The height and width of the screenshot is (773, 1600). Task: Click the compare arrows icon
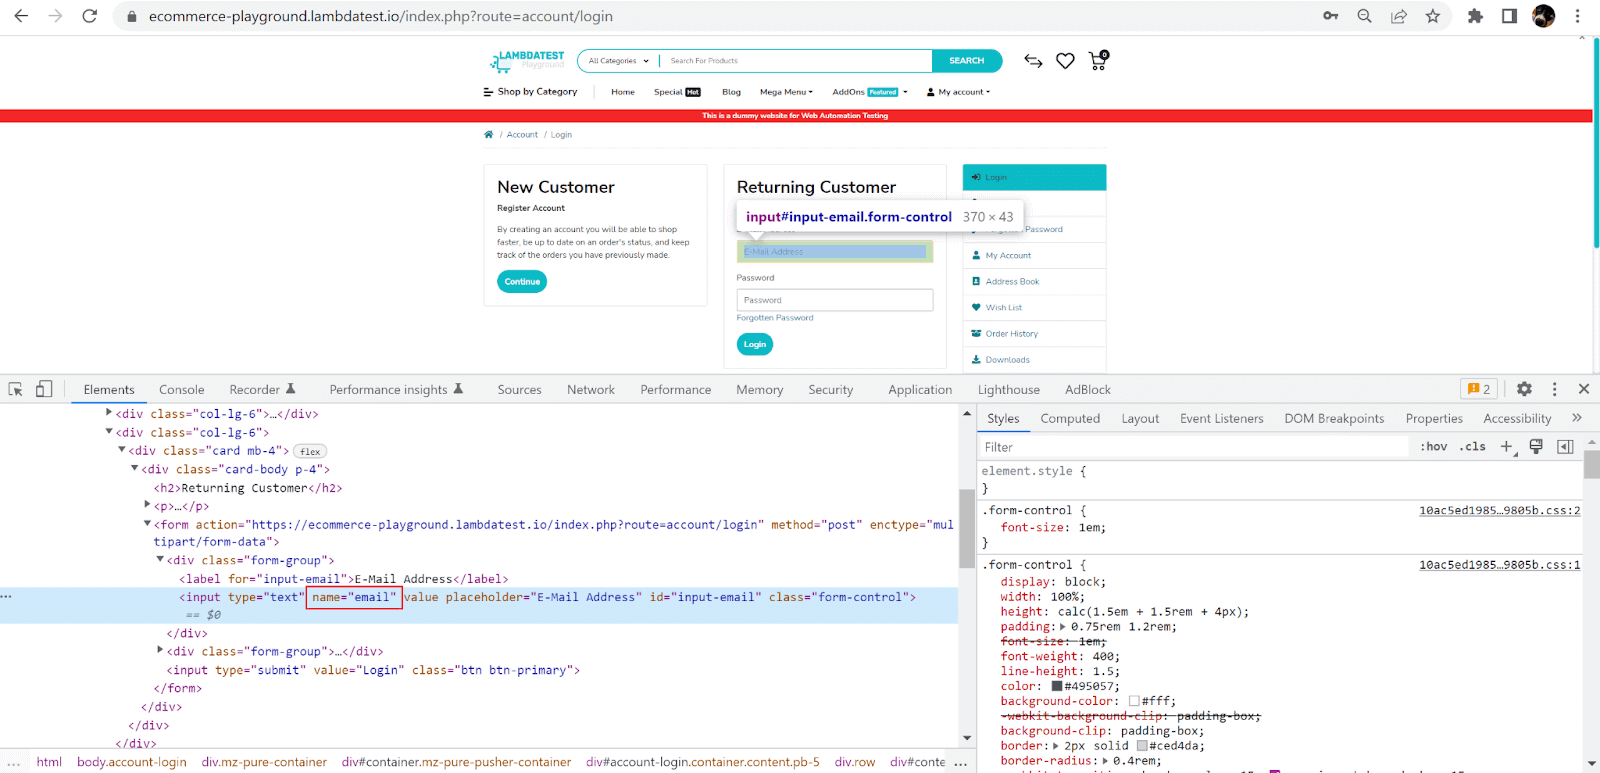1033,61
